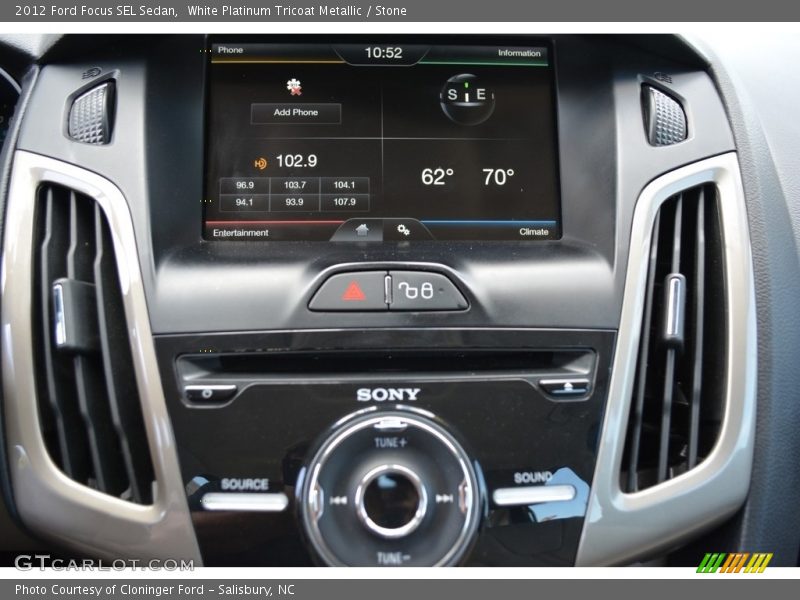The height and width of the screenshot is (600, 800).
Task: Click the next track button
Action: point(444,498)
